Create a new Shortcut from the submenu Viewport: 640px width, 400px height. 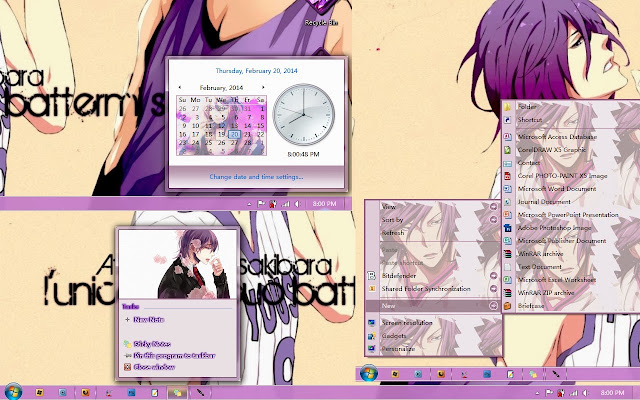click(571, 120)
